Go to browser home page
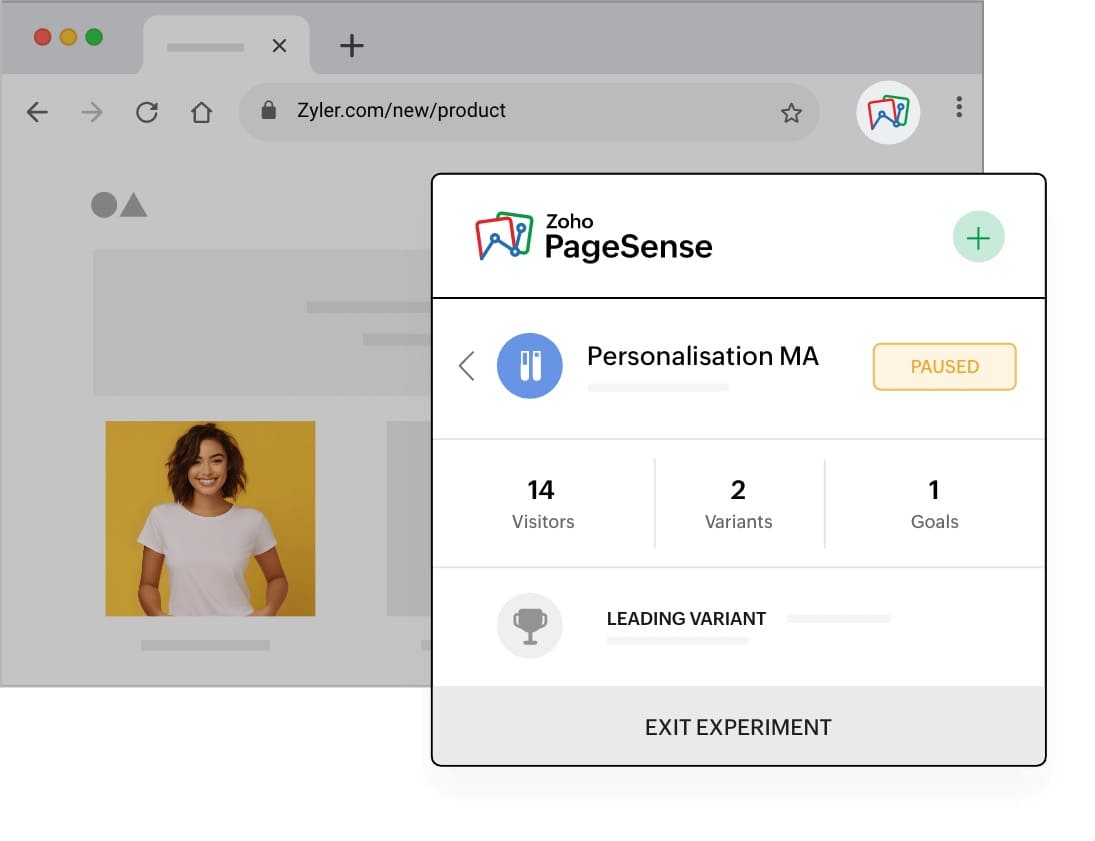Image resolution: width=1095 pixels, height=841 pixels. 202,112
